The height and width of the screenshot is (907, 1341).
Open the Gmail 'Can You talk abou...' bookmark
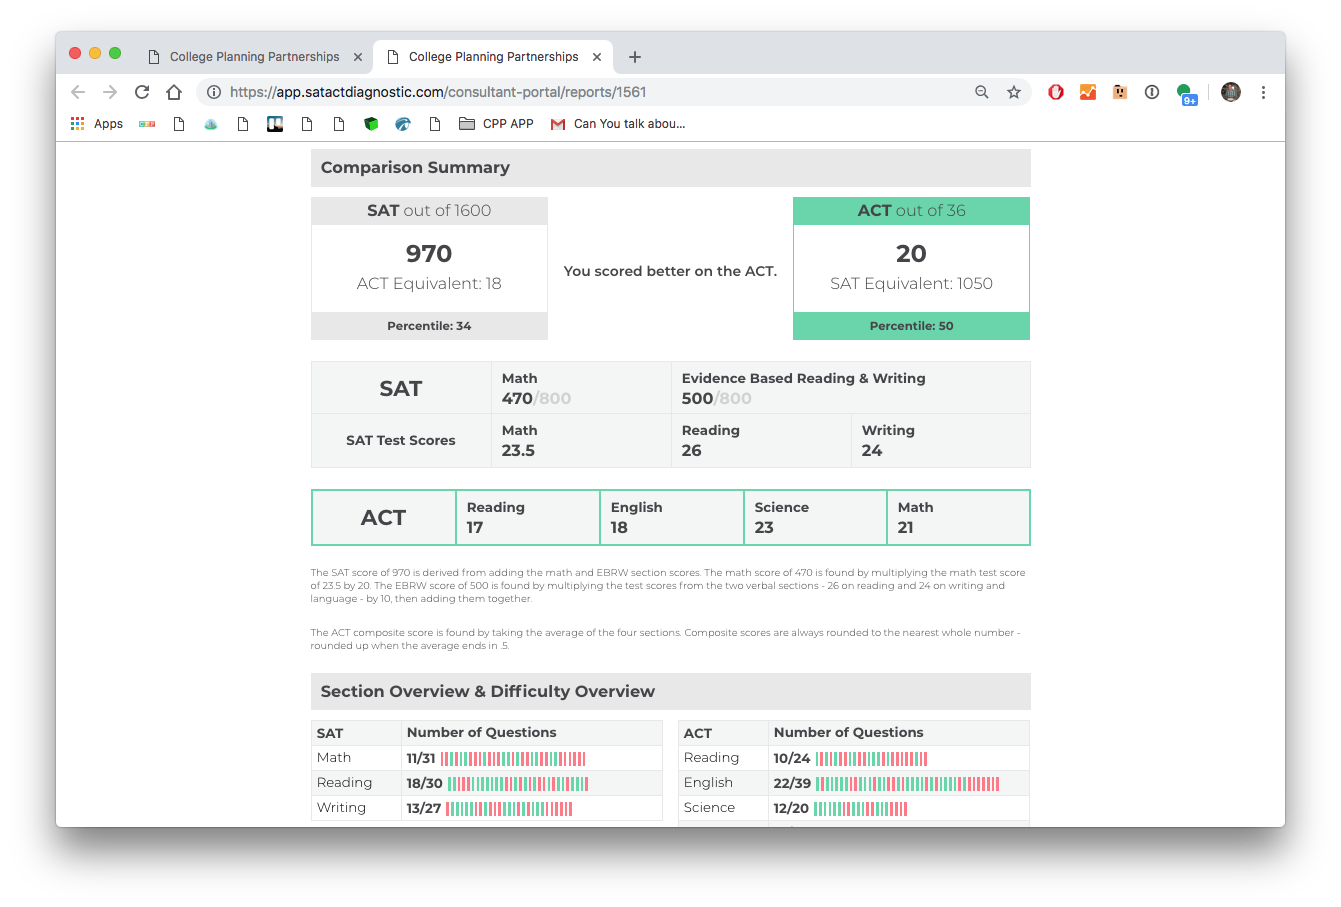pos(618,124)
